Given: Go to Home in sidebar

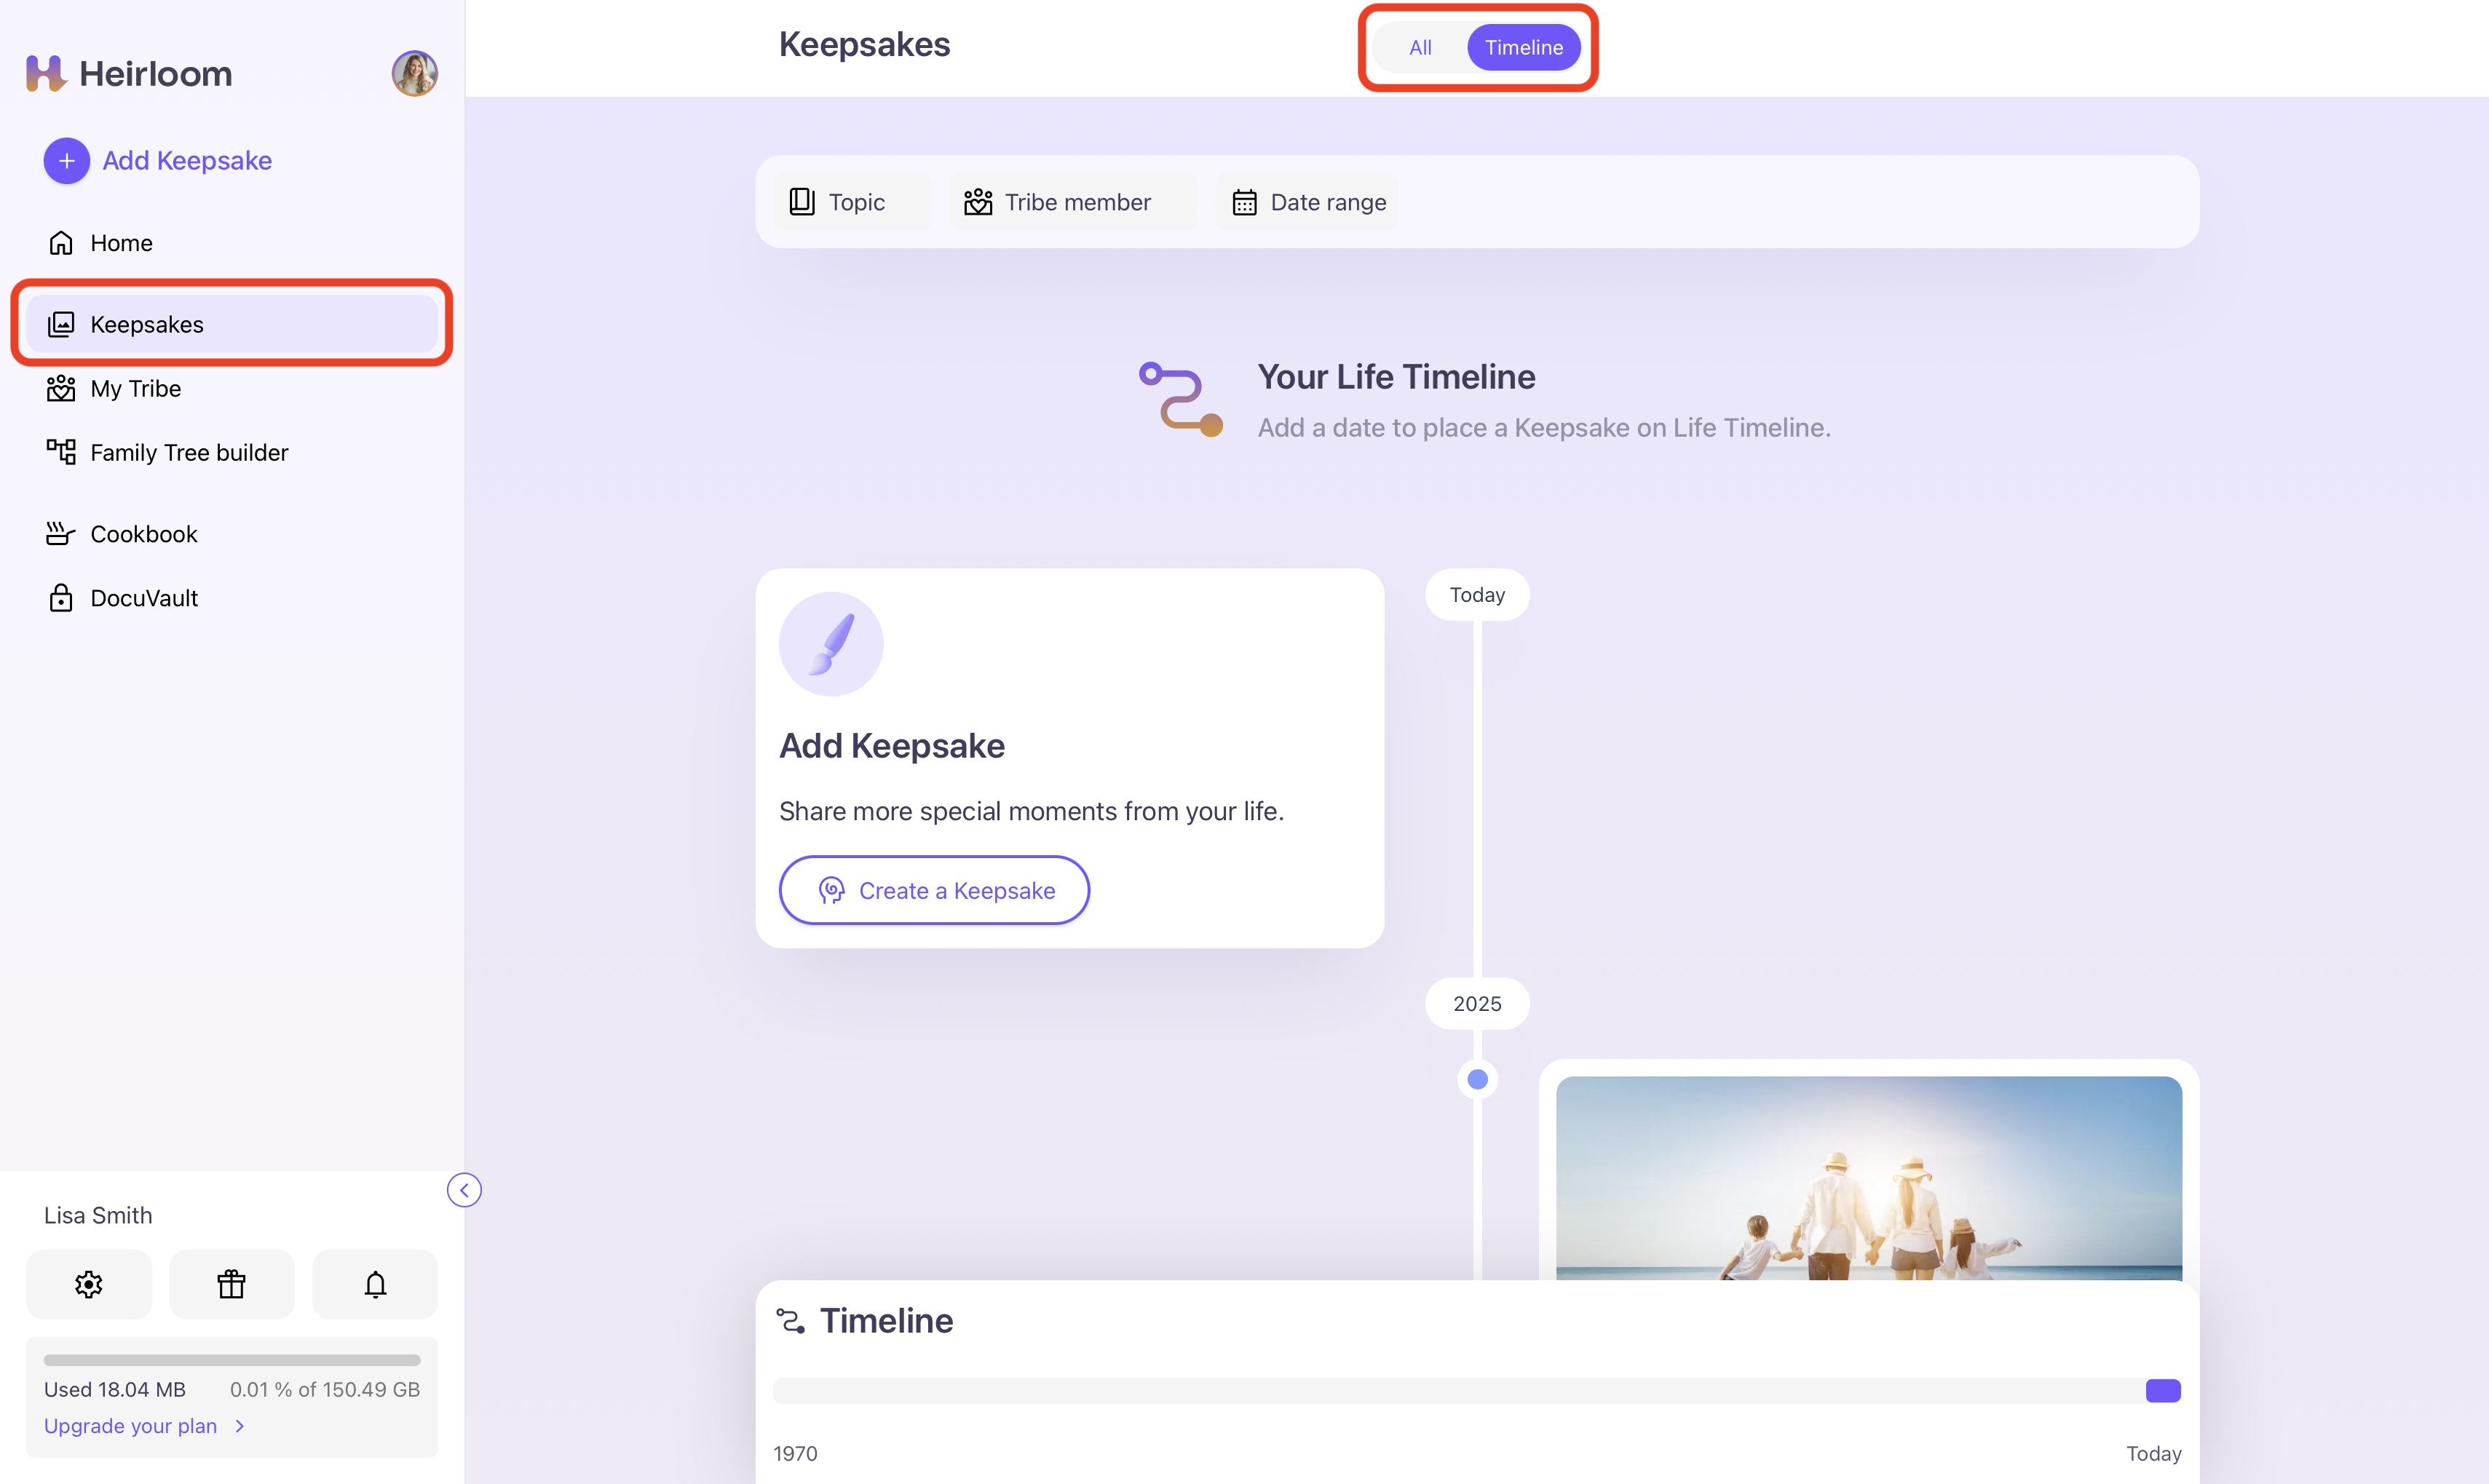Looking at the screenshot, I should point(120,243).
